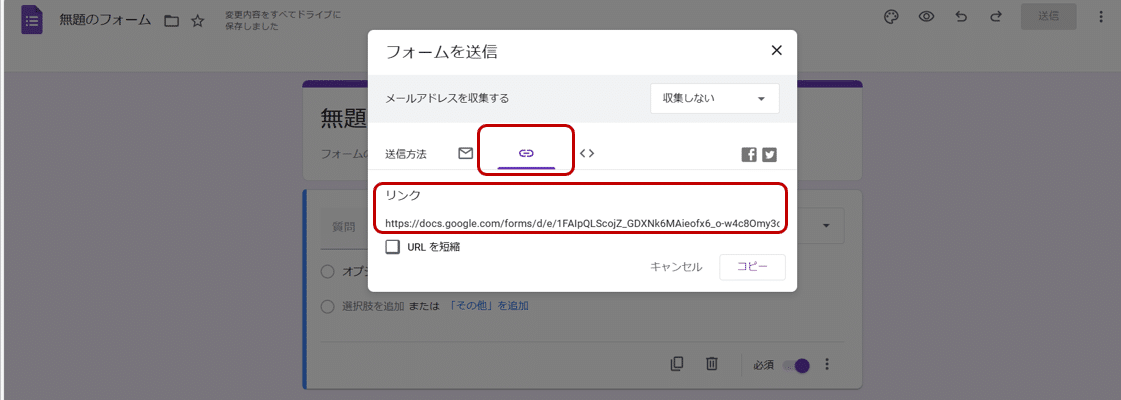Enable the URL を短縮 checkbox
This screenshot has height=400, width=1121.
tap(393, 246)
